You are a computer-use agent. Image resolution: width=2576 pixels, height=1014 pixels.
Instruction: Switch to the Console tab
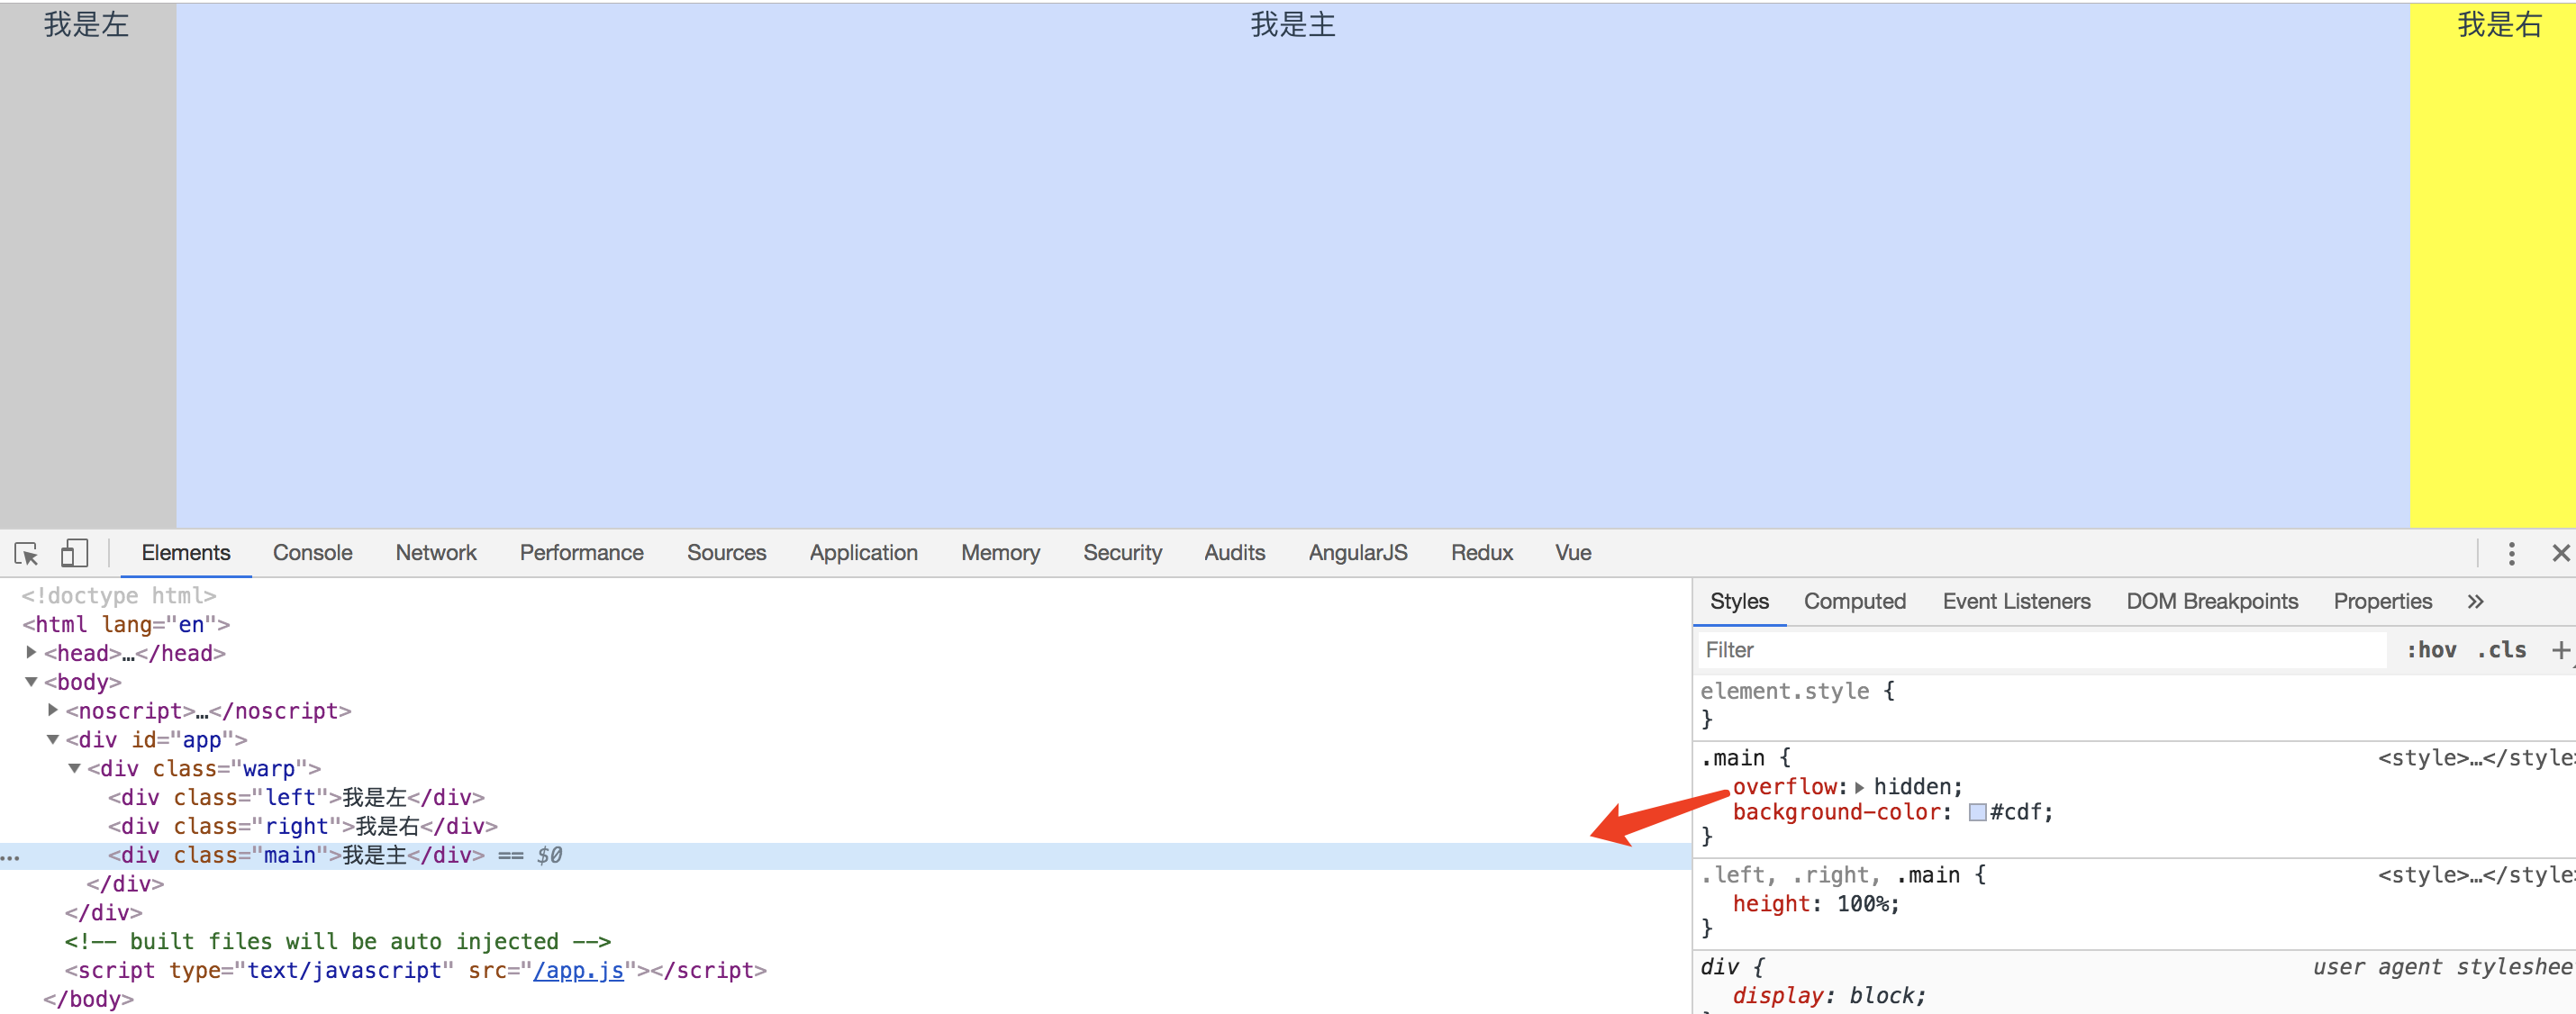(312, 553)
